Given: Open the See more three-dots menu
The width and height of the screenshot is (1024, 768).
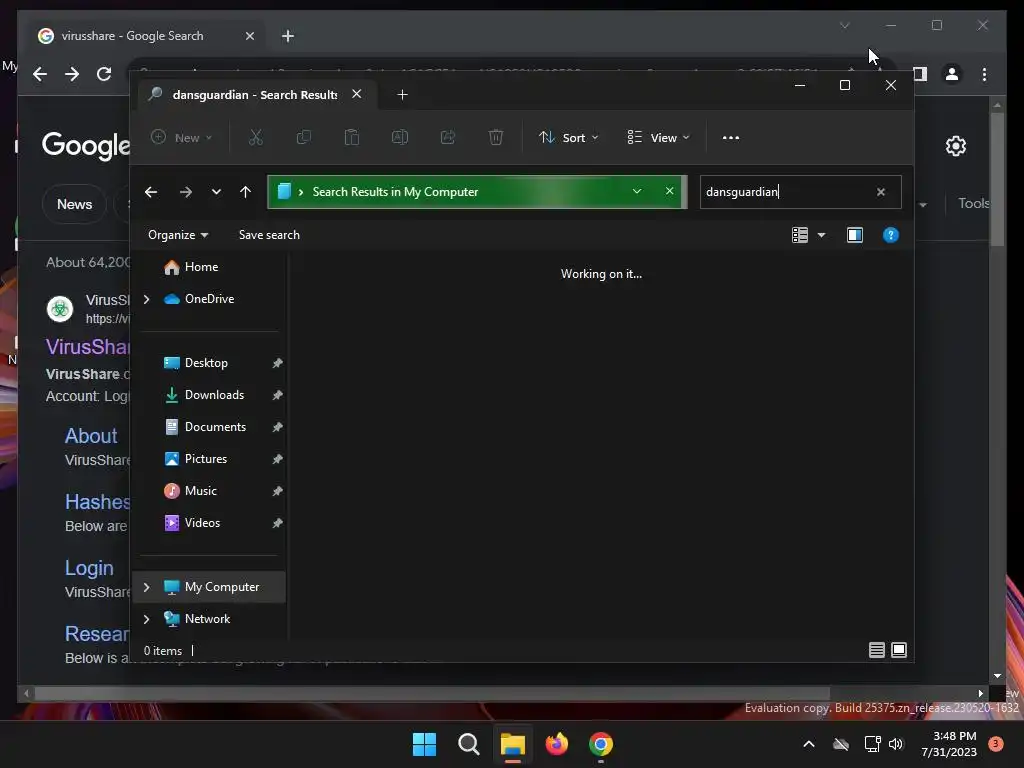Looking at the screenshot, I should click(x=731, y=138).
